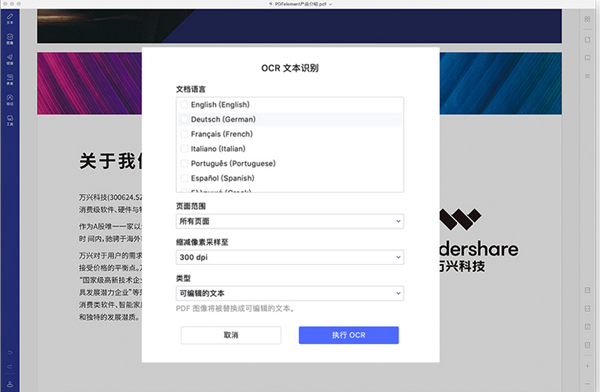Open the 页面范围 page range dropdown
The image size is (600, 392).
click(x=290, y=221)
